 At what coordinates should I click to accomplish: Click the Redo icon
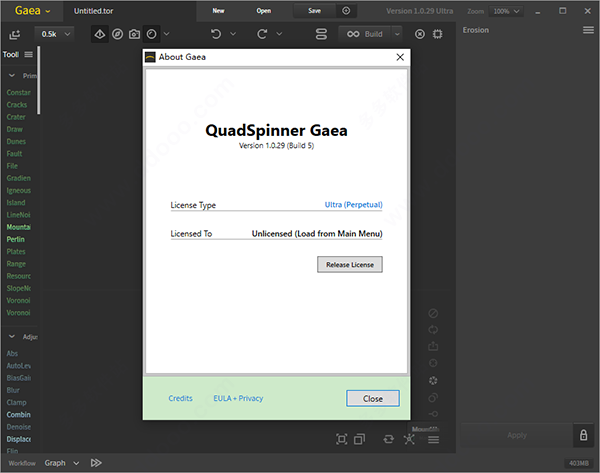point(262,34)
